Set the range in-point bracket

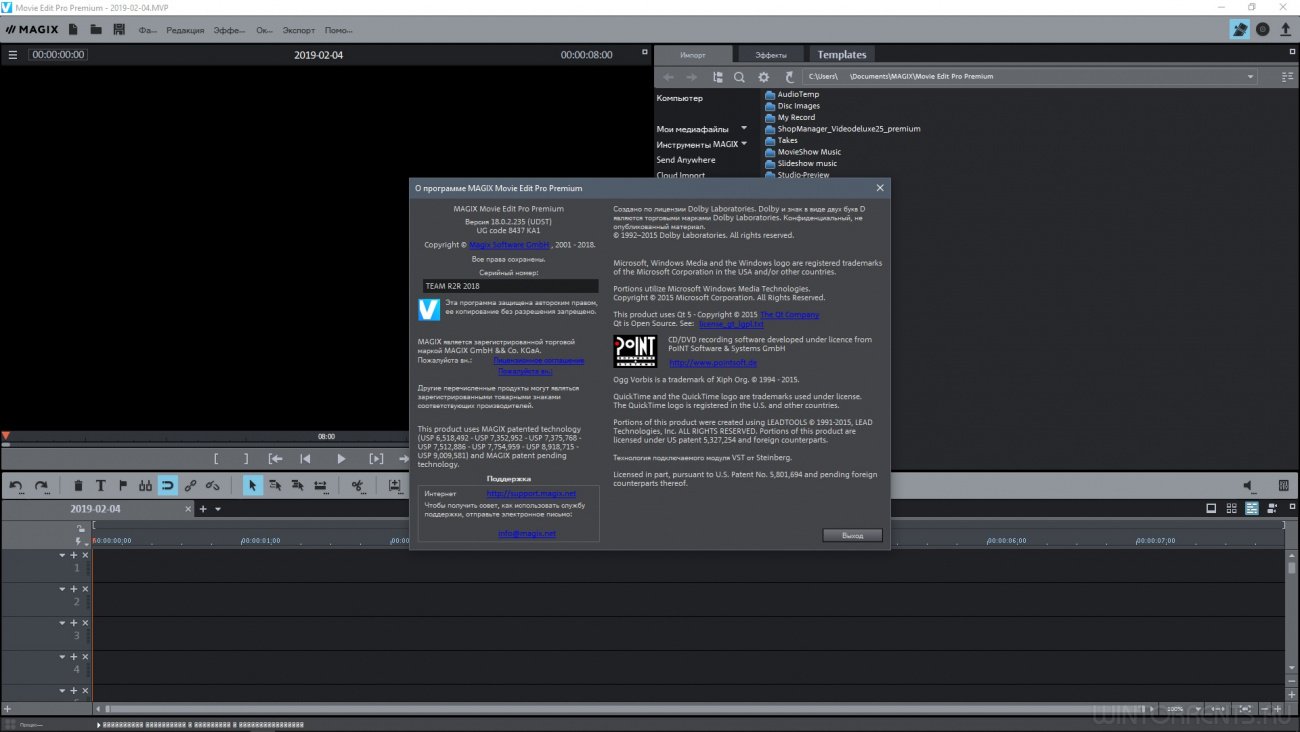215,459
